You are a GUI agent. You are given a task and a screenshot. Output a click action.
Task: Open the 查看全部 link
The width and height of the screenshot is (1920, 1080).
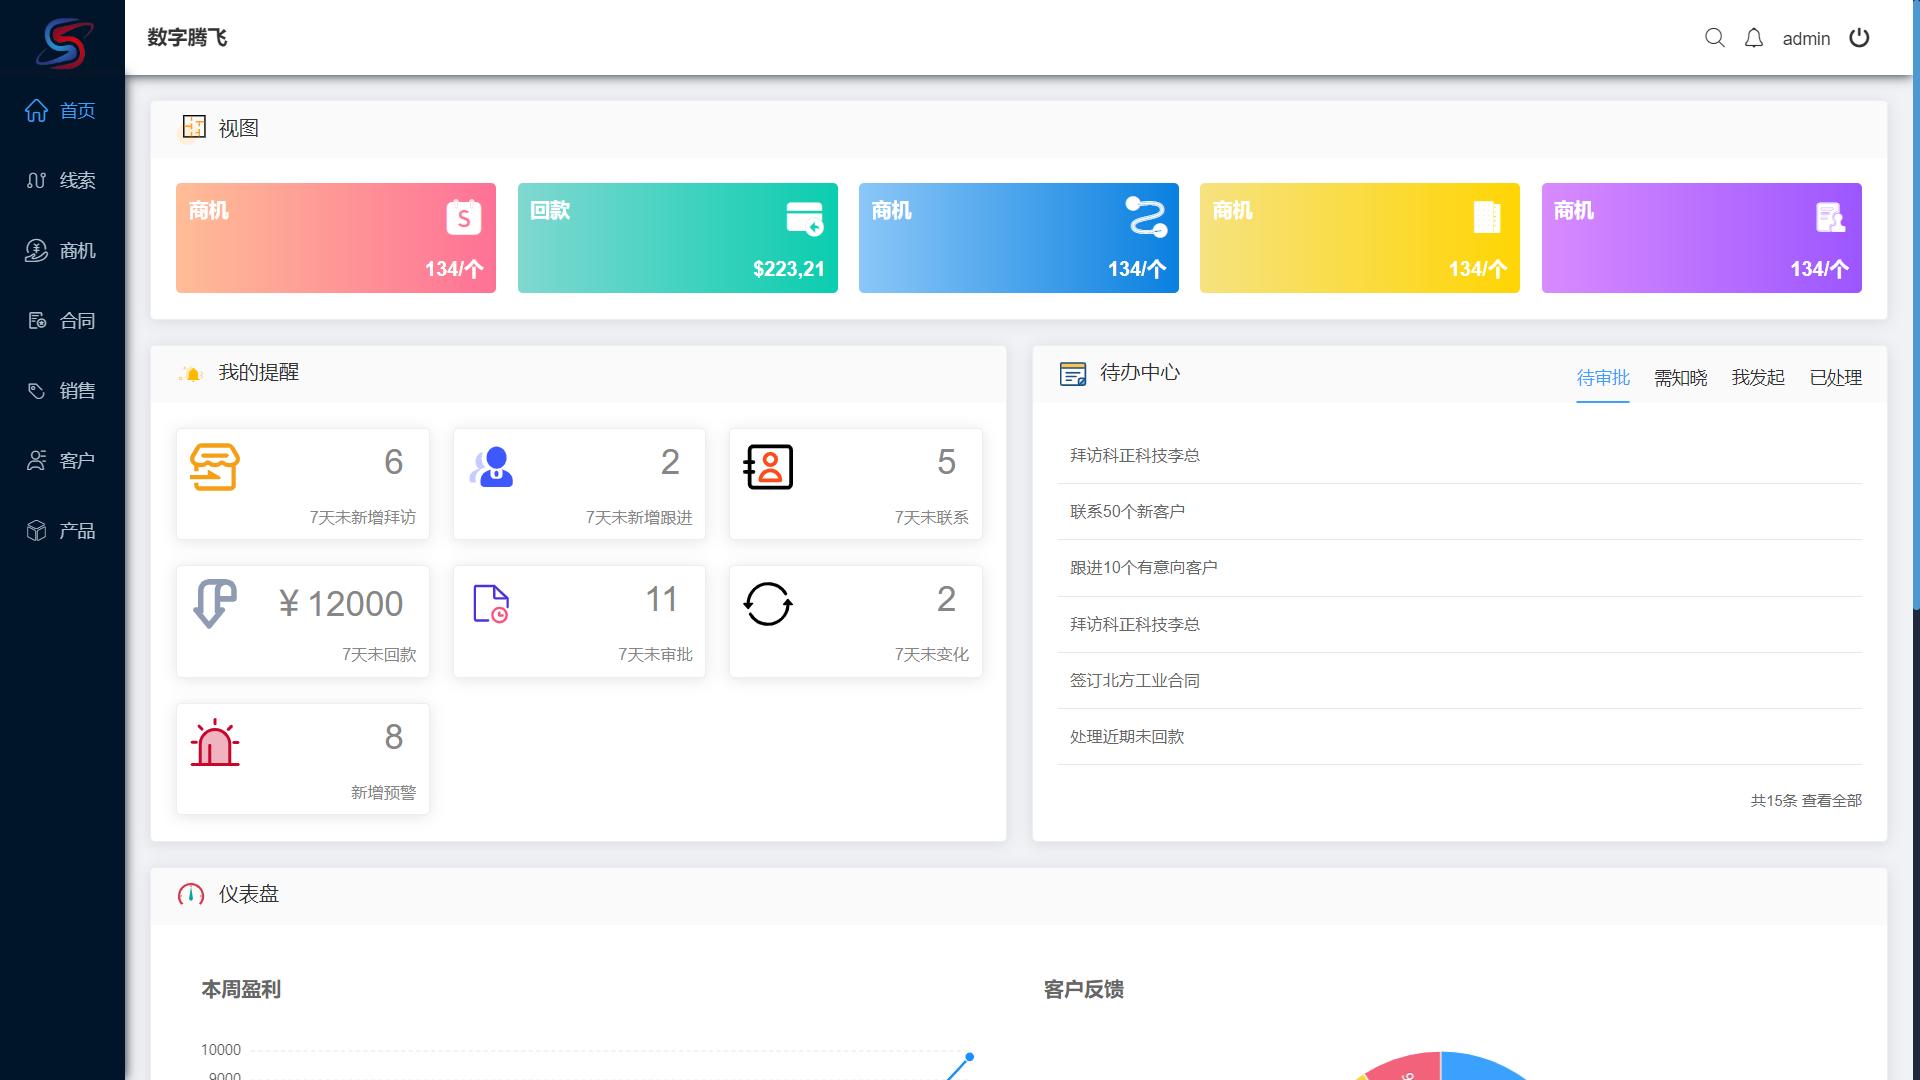[1832, 801]
